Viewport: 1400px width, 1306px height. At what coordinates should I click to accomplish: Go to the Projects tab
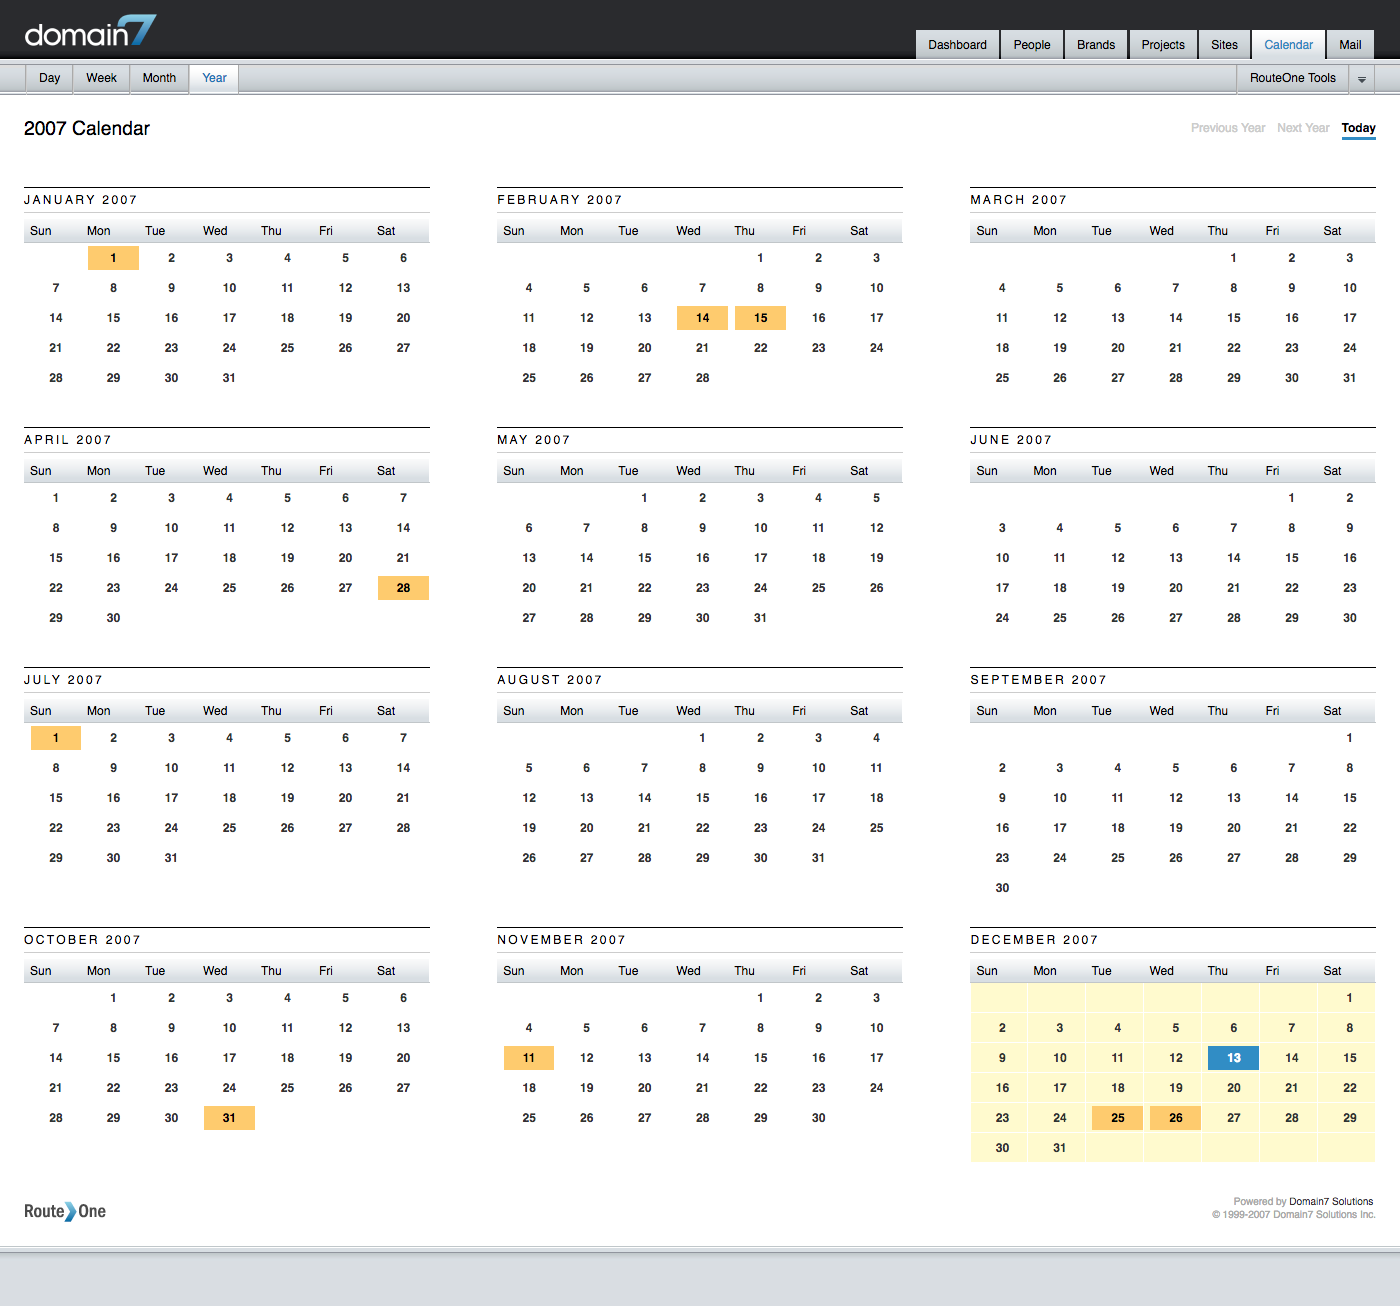pos(1162,45)
